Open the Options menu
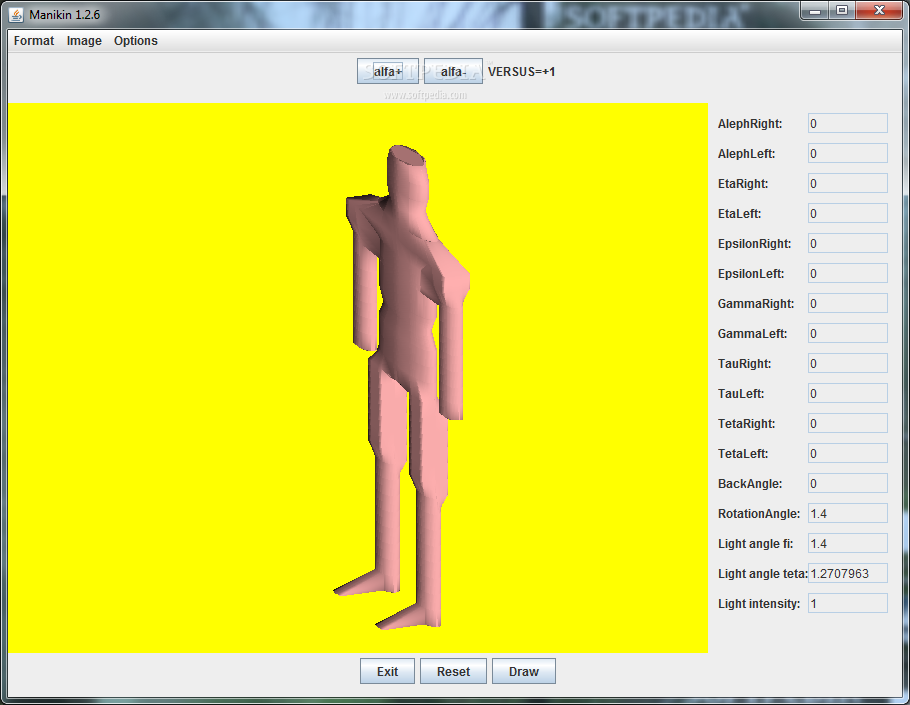 136,41
